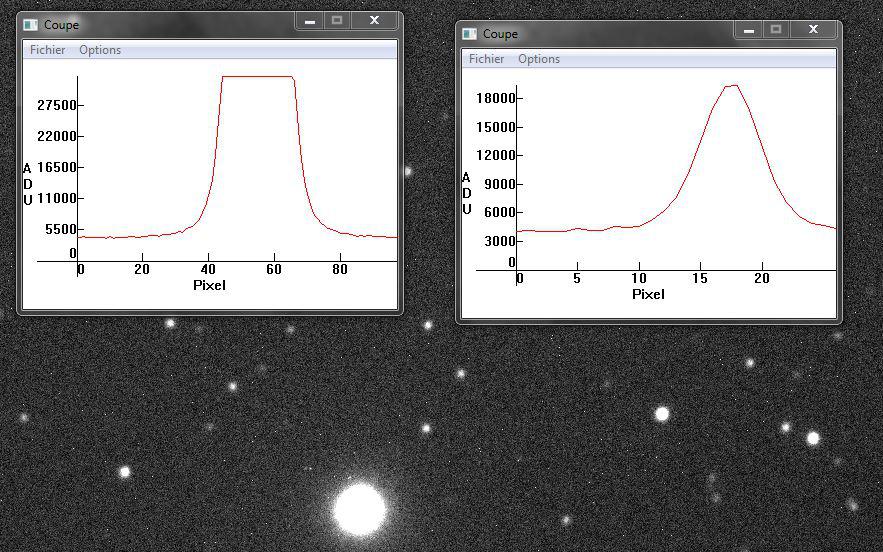
Task: Click the 6000 ADU axis label
Action: (x=500, y=212)
